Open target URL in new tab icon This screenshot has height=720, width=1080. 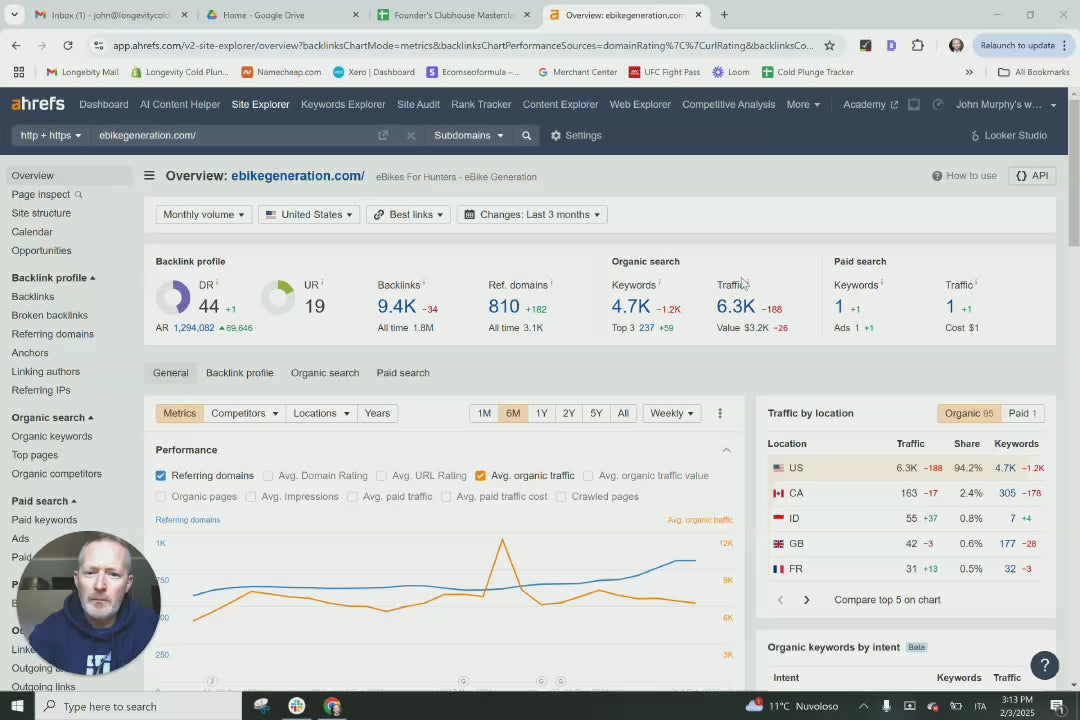(383, 135)
